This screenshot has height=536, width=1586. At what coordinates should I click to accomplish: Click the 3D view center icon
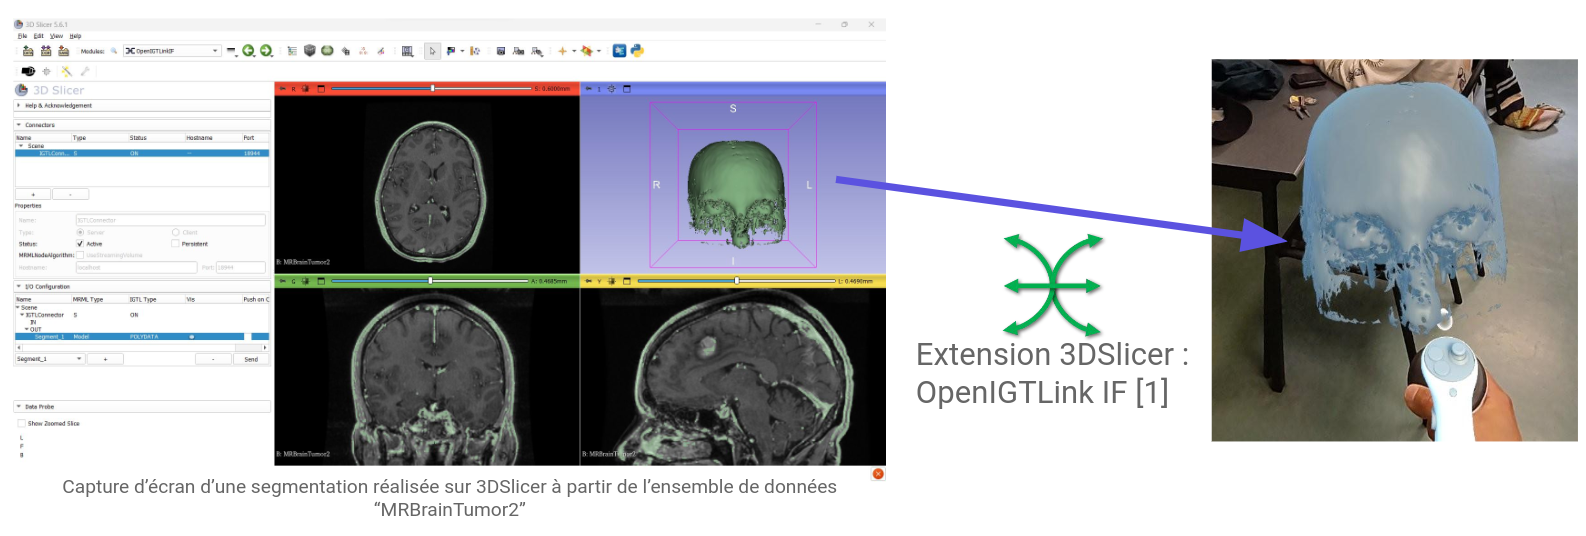coord(612,89)
